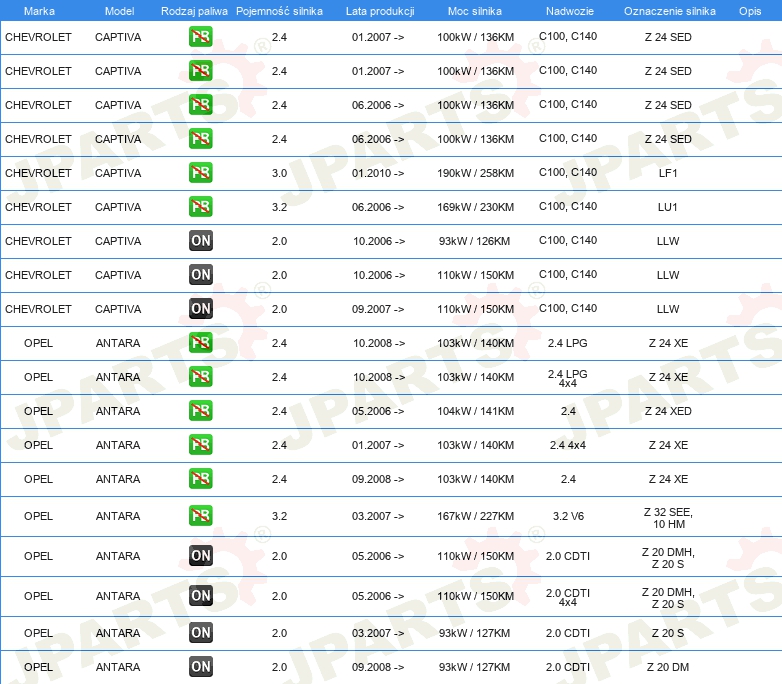Click the PB fuel icon in the Captiva 3.2 LU1 row

coord(200,207)
